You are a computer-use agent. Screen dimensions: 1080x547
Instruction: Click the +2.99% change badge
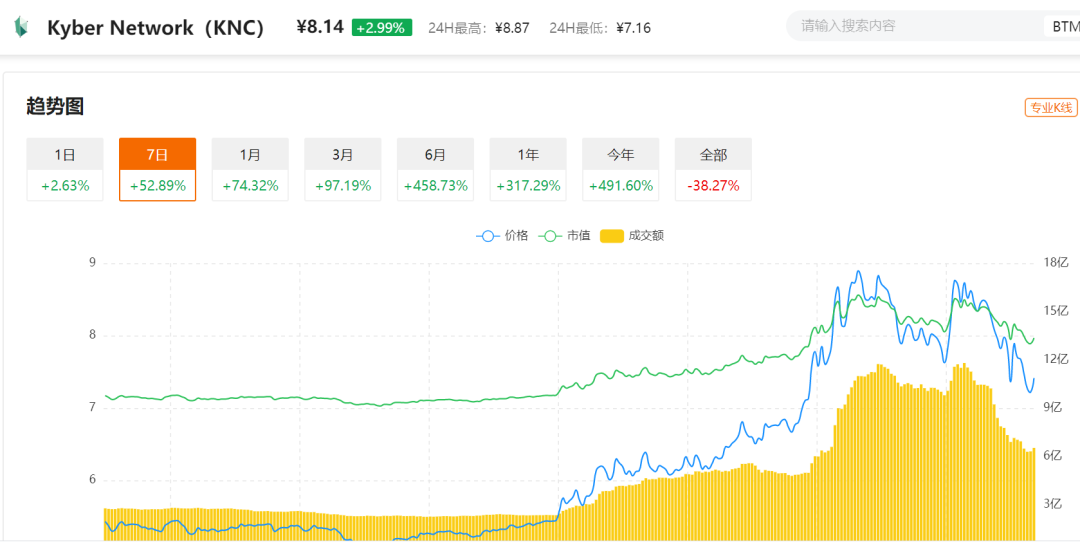point(382,28)
